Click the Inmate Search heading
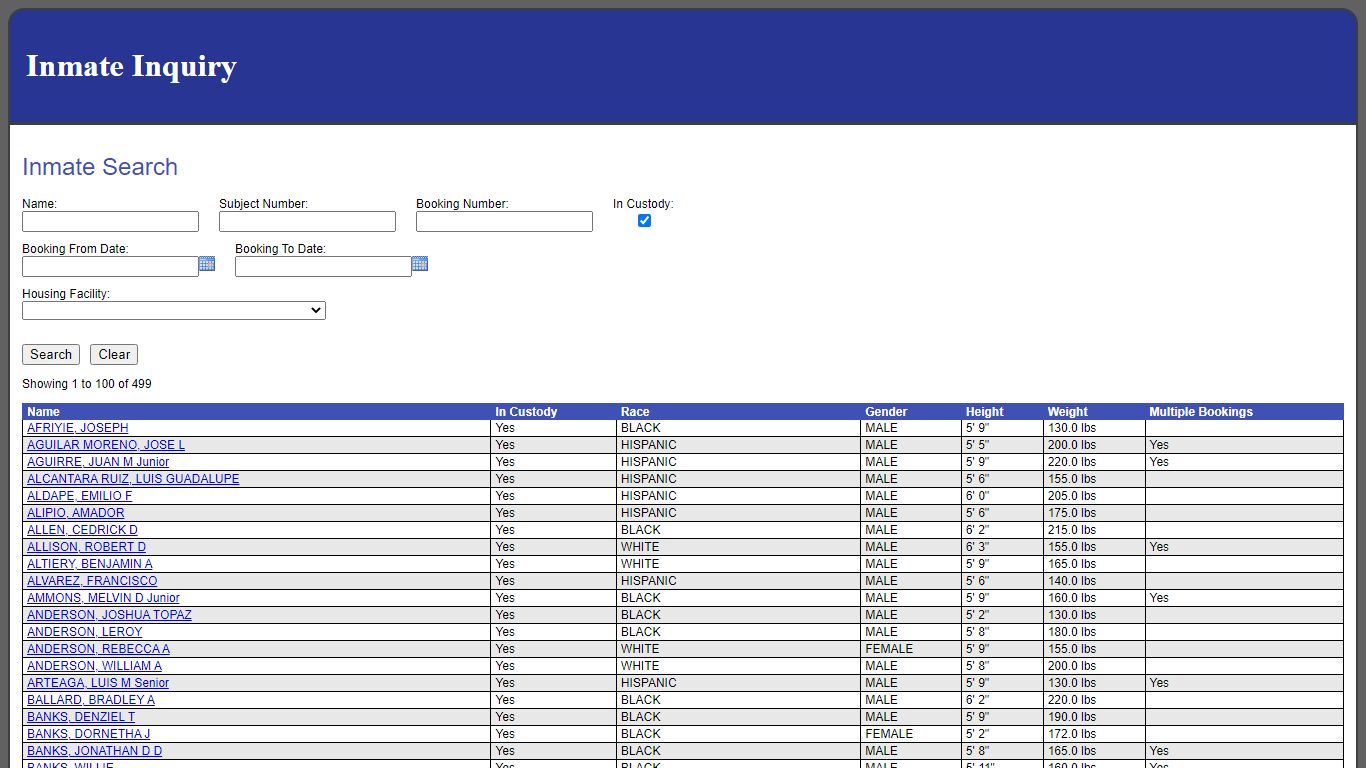This screenshot has height=768, width=1366. tap(100, 167)
